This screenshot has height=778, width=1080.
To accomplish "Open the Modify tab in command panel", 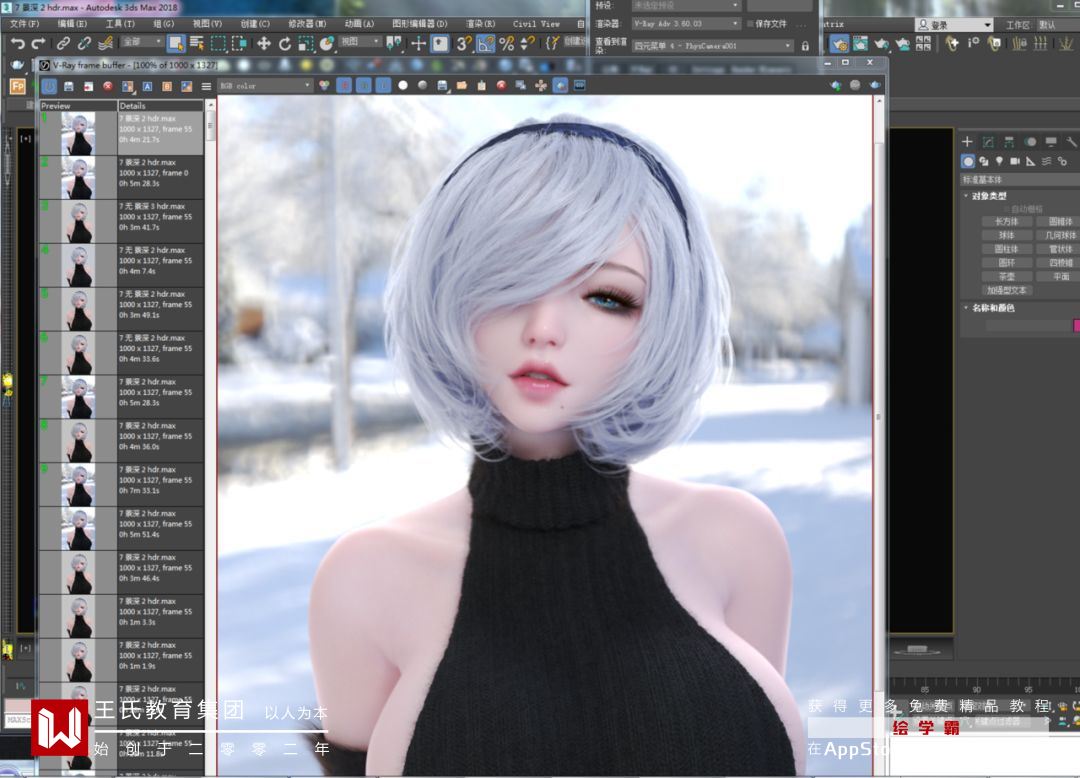I will pyautogui.click(x=988, y=142).
